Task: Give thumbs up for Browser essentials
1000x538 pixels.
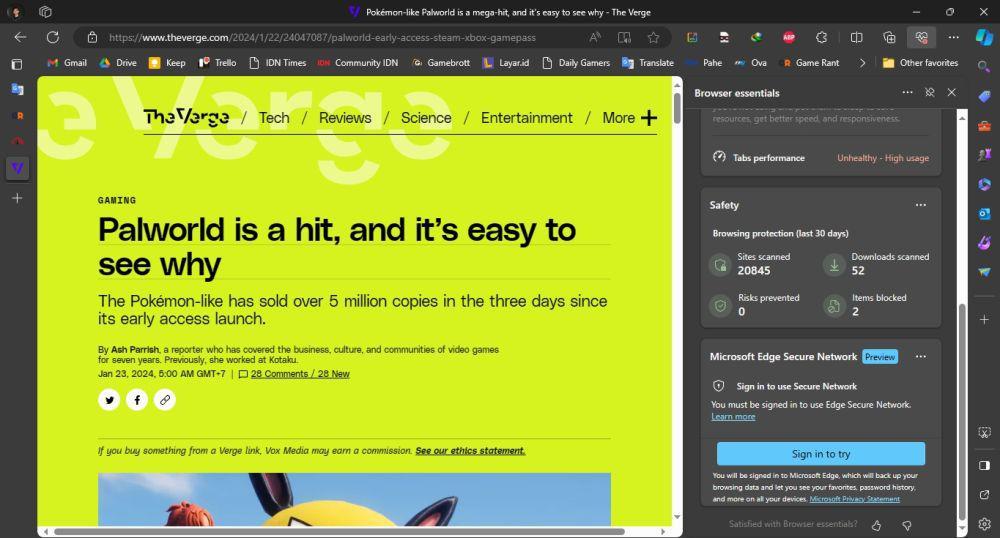Action: 876,525
